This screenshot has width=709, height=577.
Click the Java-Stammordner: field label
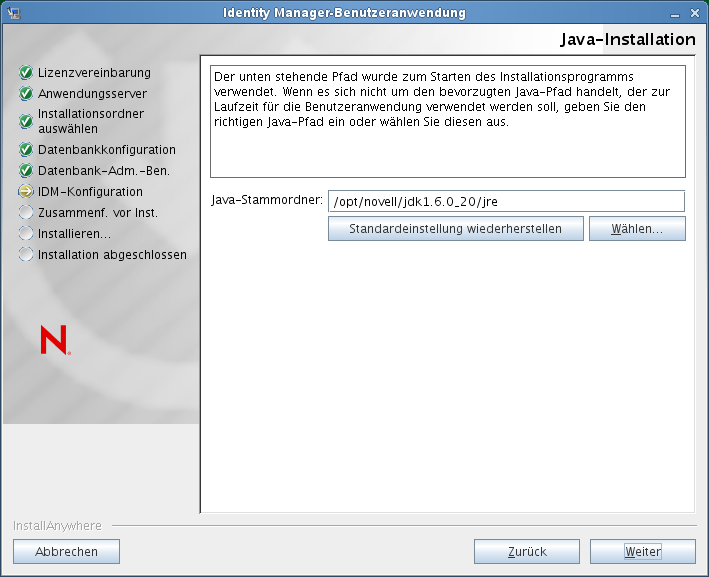click(x=267, y=200)
